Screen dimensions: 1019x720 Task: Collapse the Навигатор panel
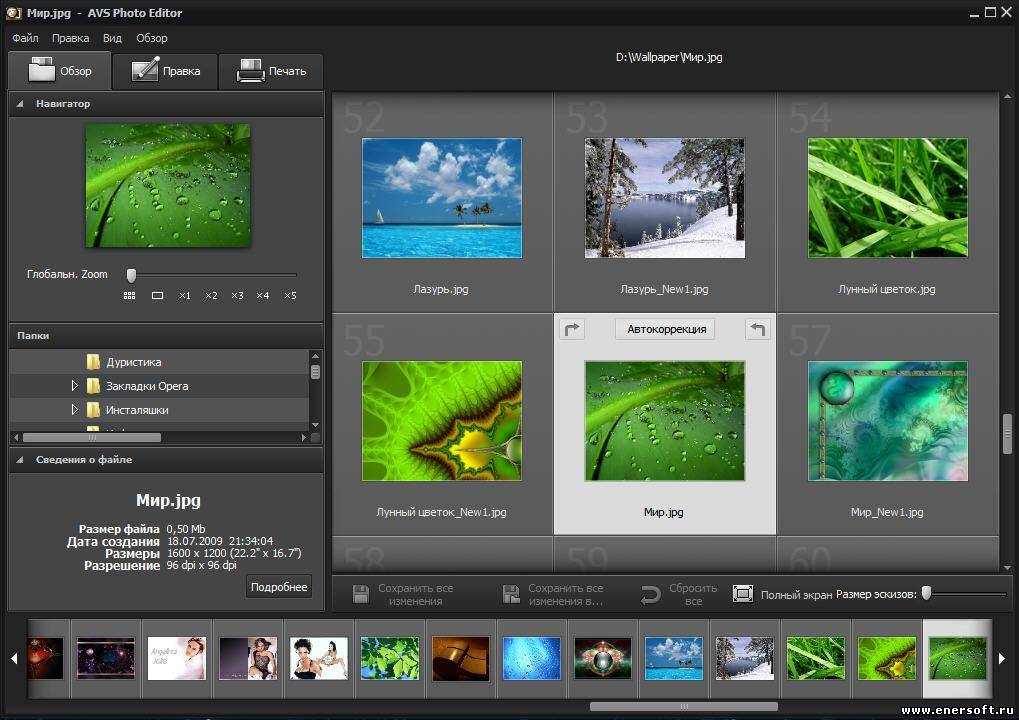coord(20,103)
